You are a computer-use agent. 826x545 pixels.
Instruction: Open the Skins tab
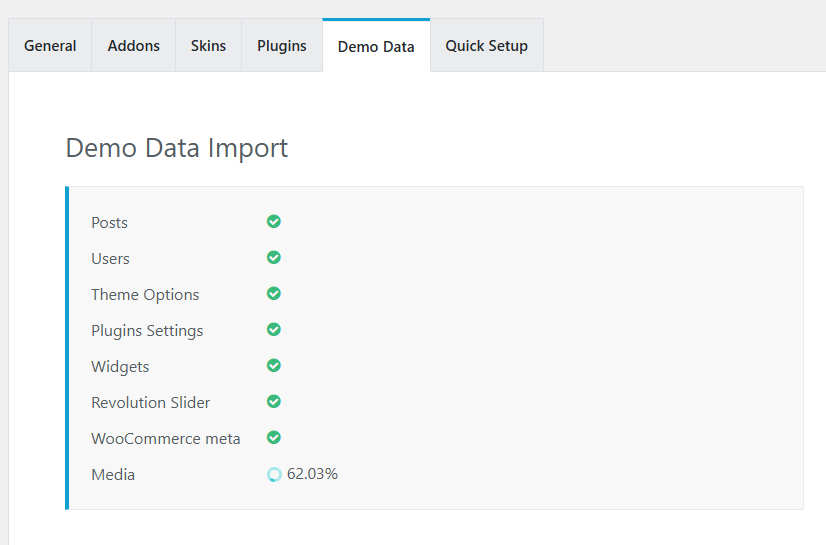[209, 46]
